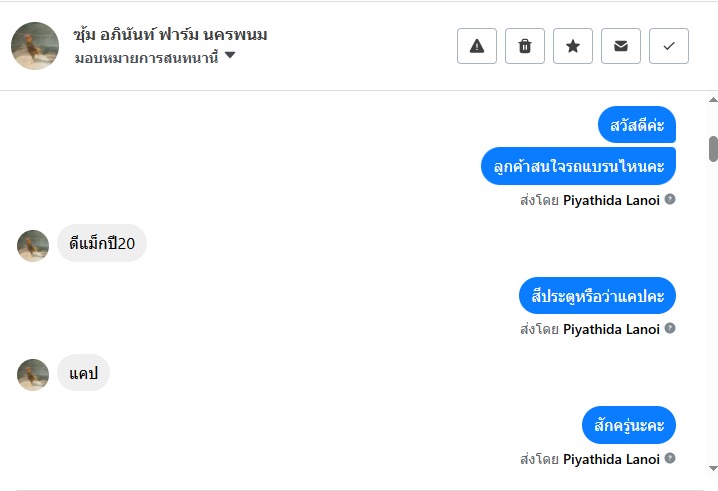This screenshot has height=491, width=718.
Task: Click the customer name in header
Action: pyautogui.click(x=170, y=35)
